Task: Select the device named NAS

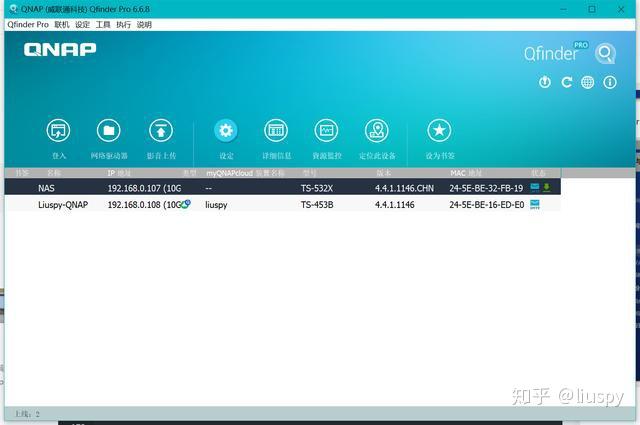Action: (46, 188)
